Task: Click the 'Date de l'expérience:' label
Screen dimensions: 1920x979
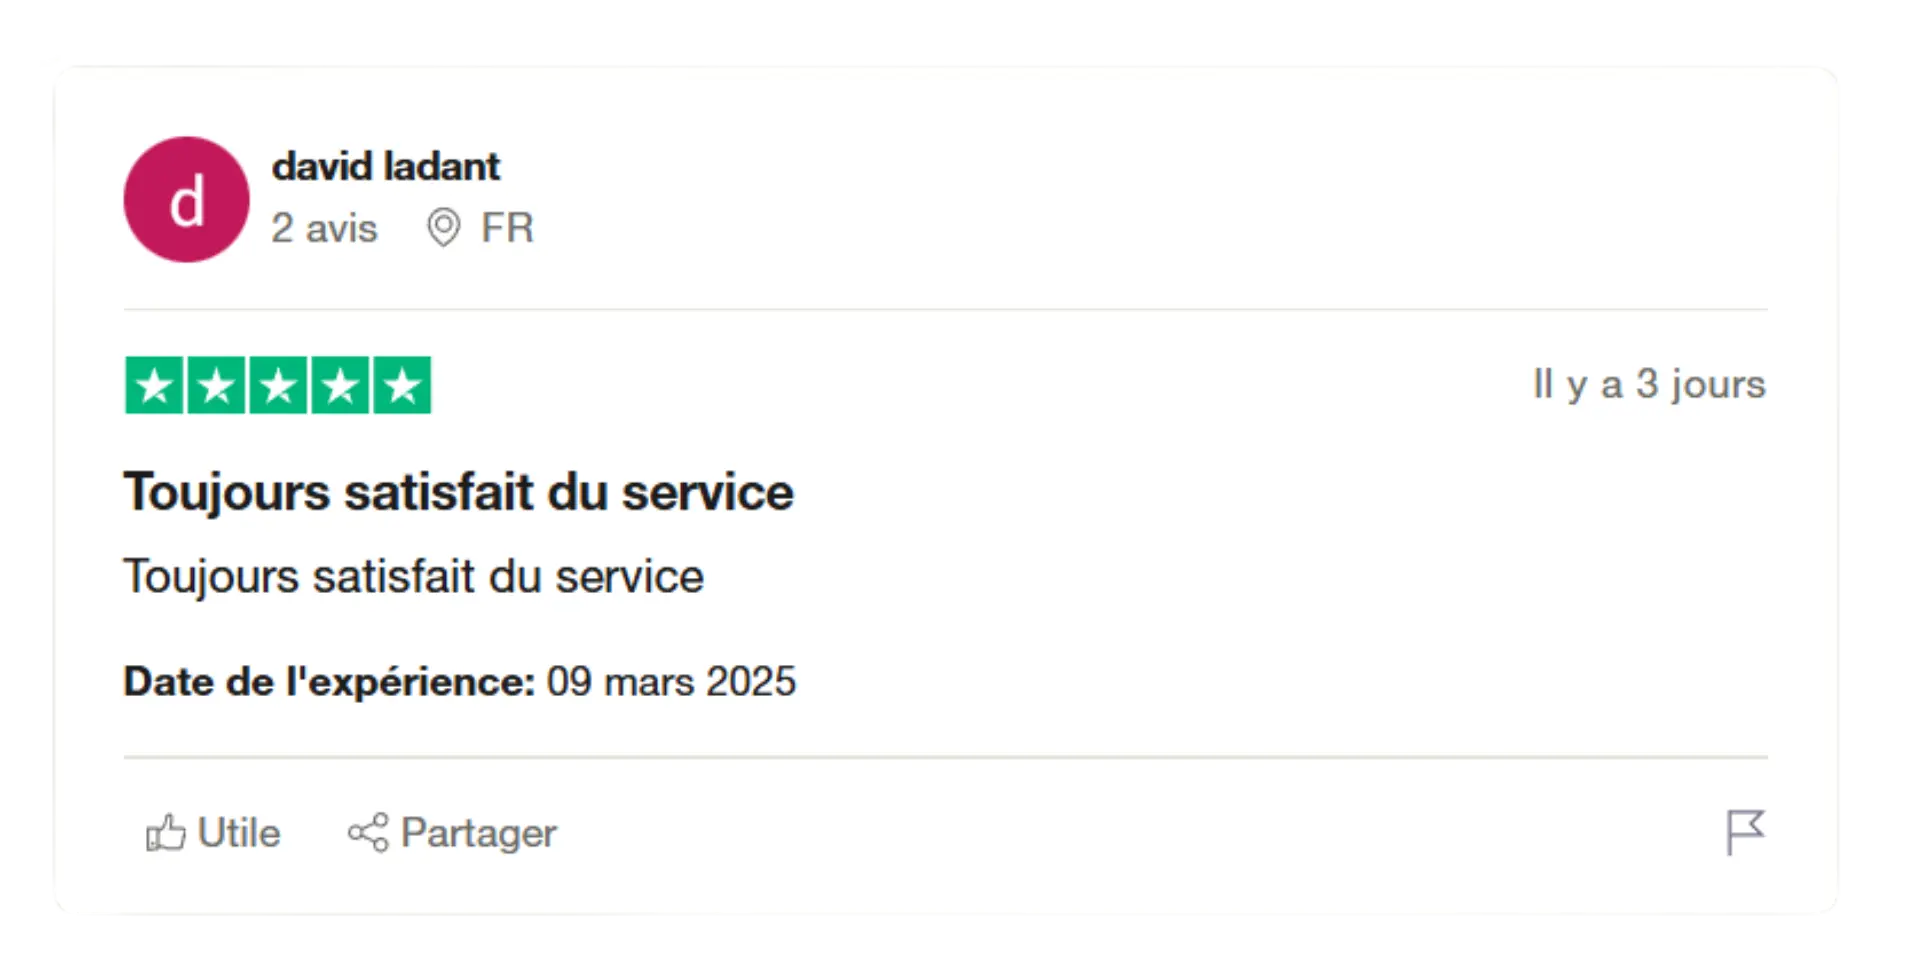Action: point(330,682)
